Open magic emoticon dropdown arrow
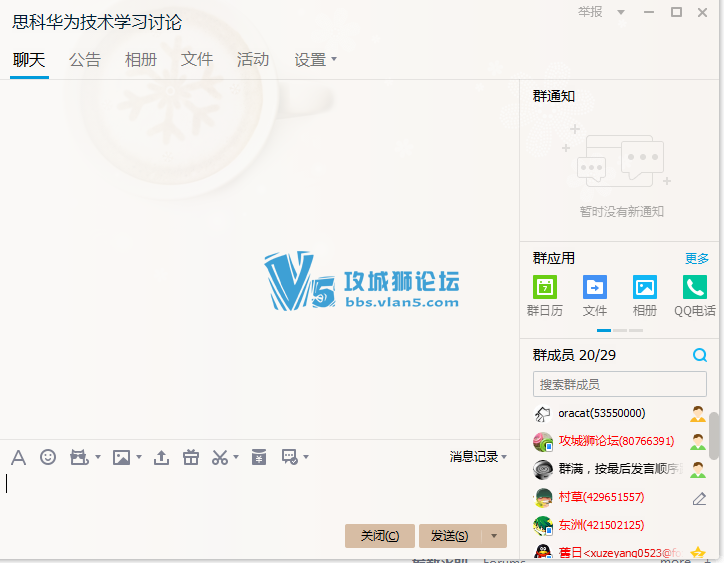 pos(98,457)
